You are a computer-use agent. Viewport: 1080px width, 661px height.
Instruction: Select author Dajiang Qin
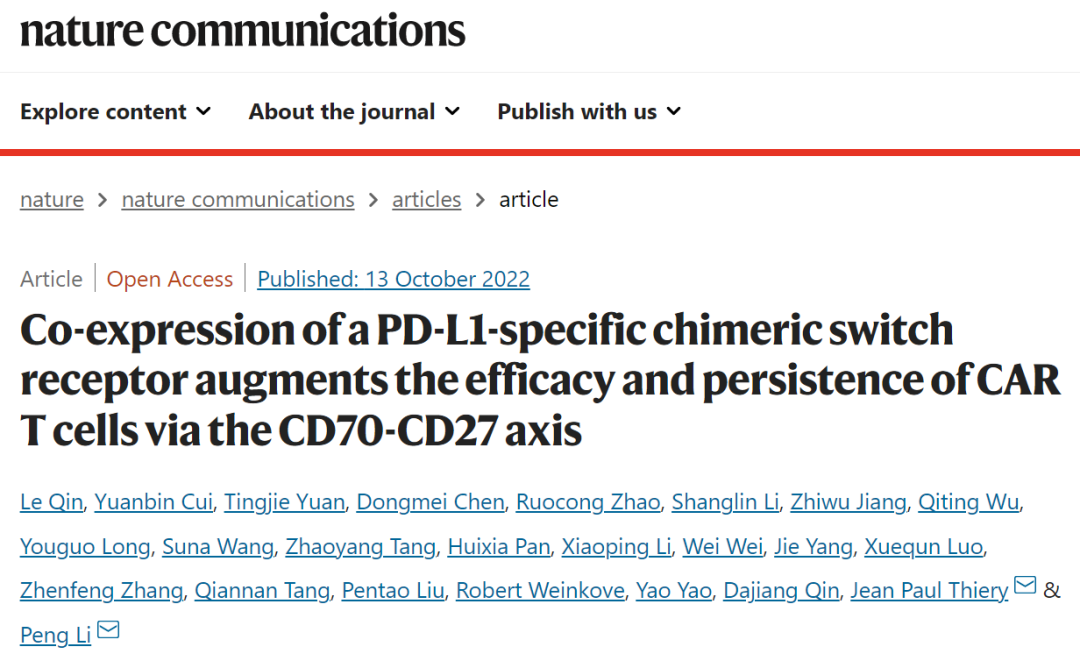[781, 590]
